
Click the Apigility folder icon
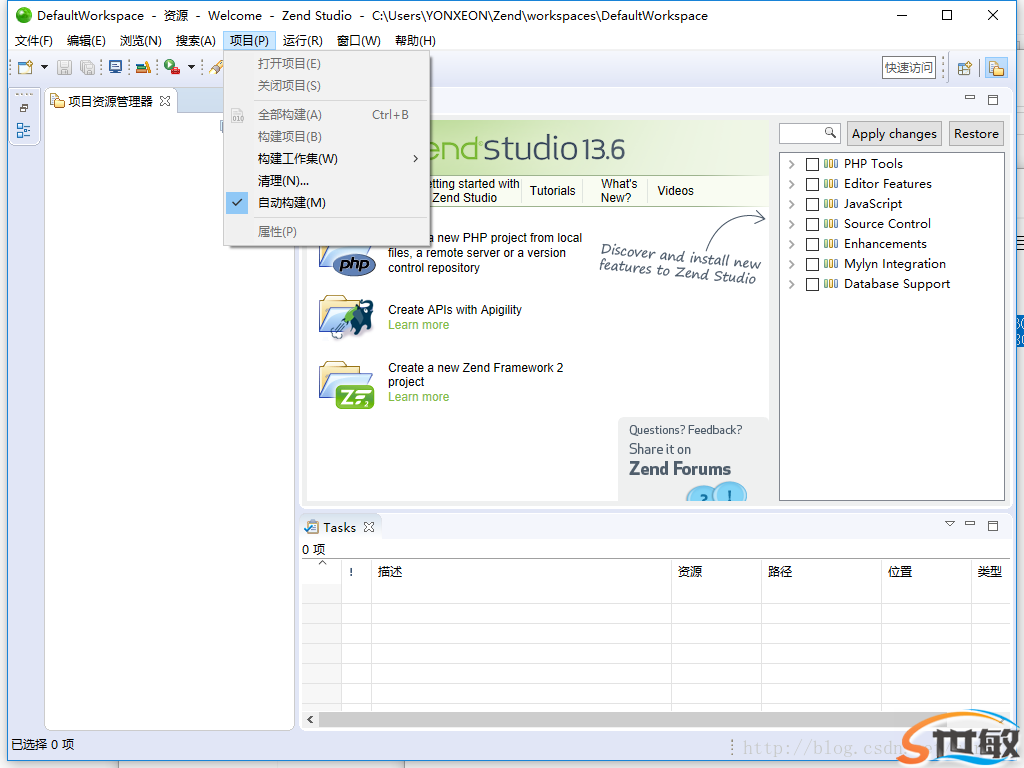click(346, 317)
